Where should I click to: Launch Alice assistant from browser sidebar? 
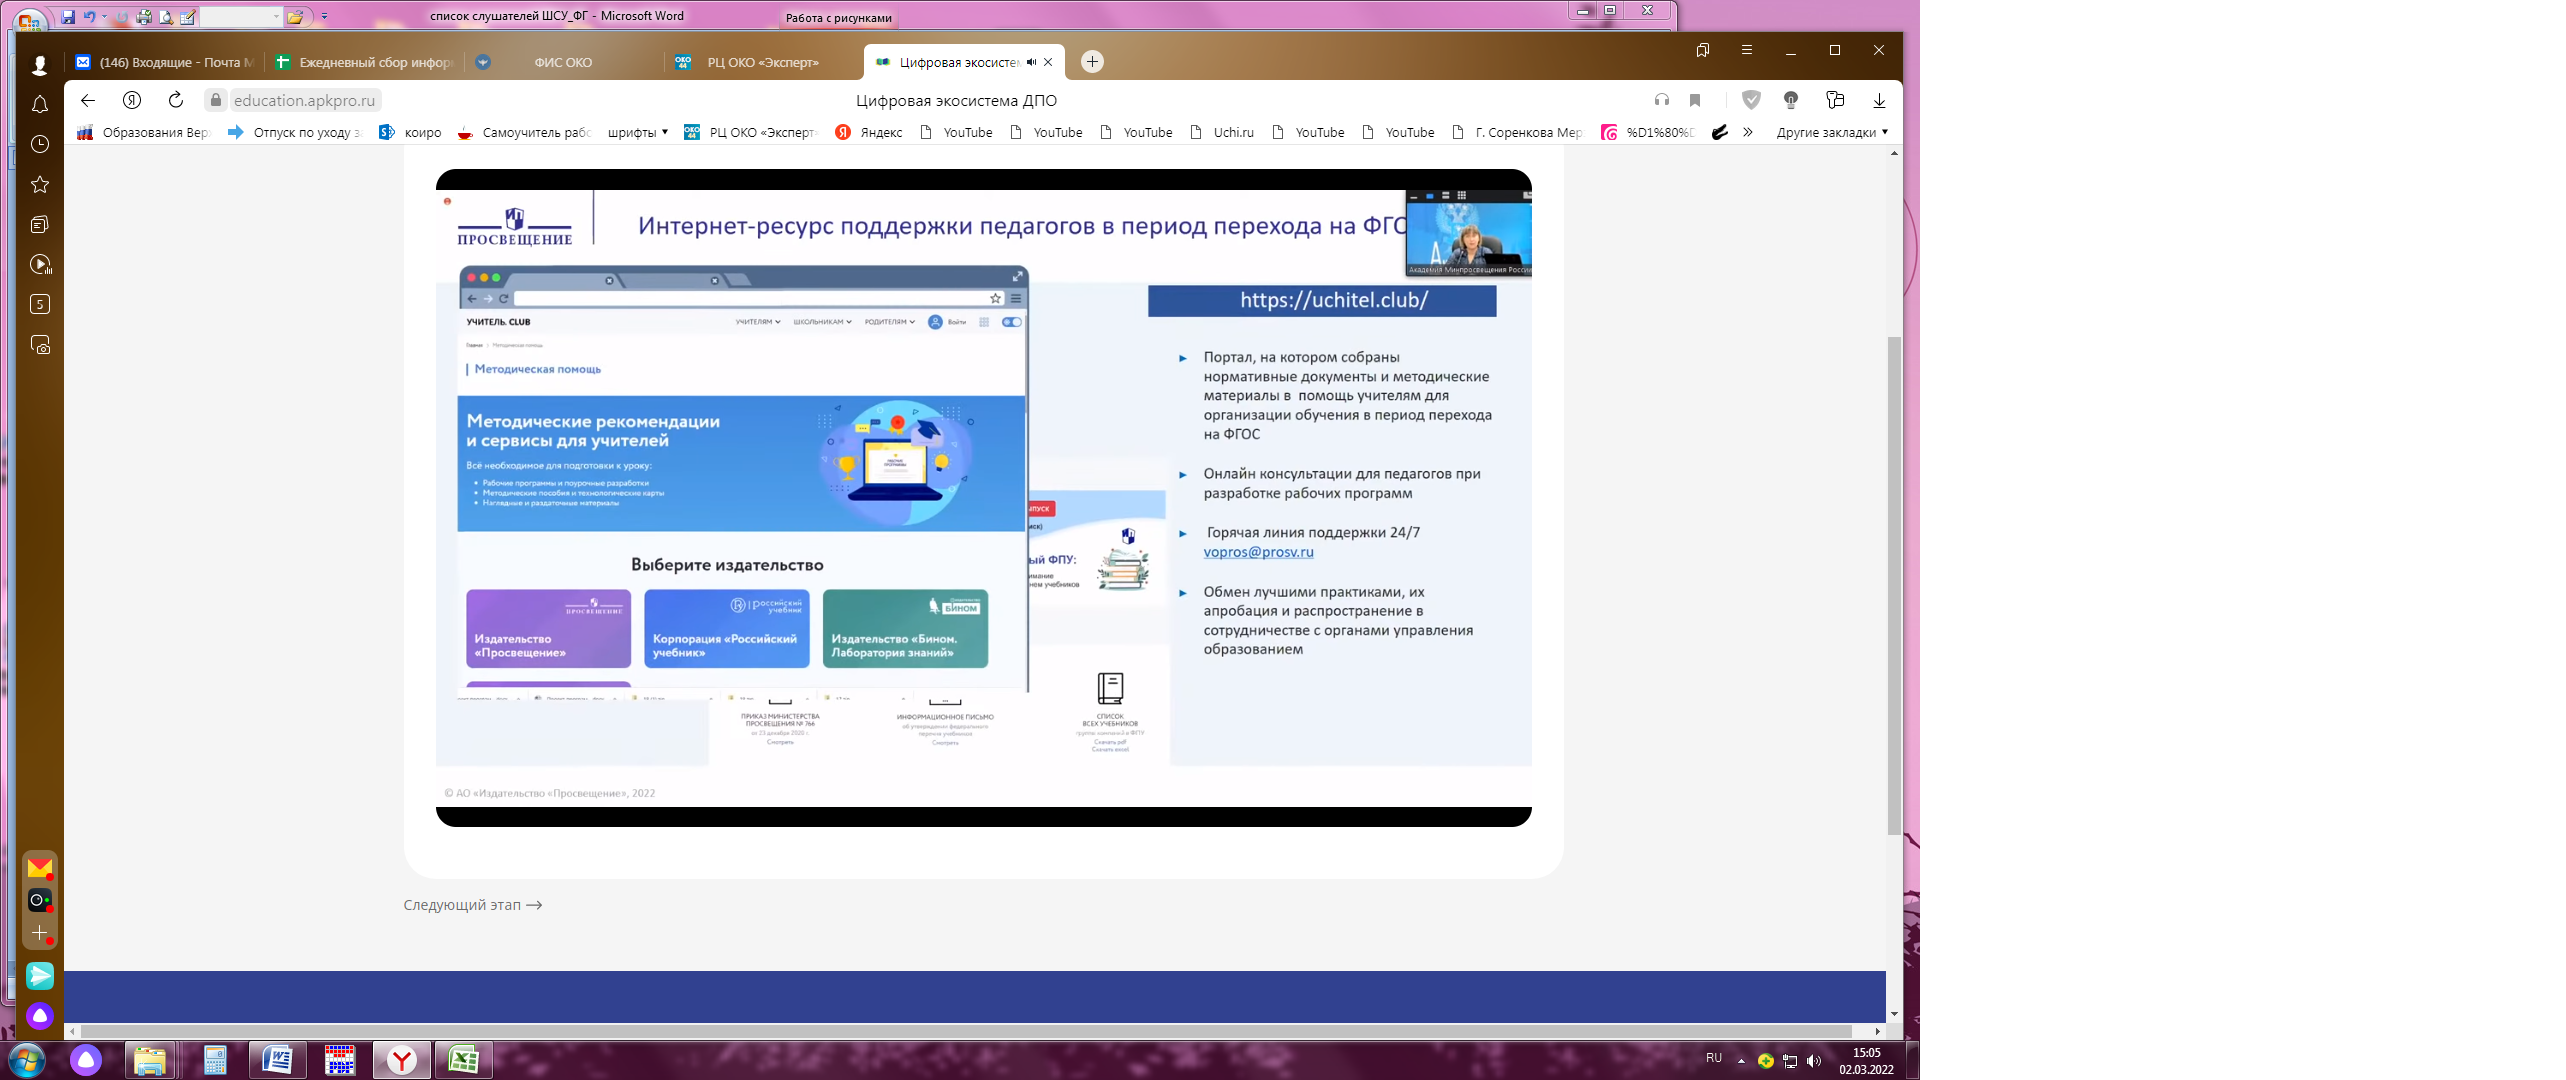40,1016
